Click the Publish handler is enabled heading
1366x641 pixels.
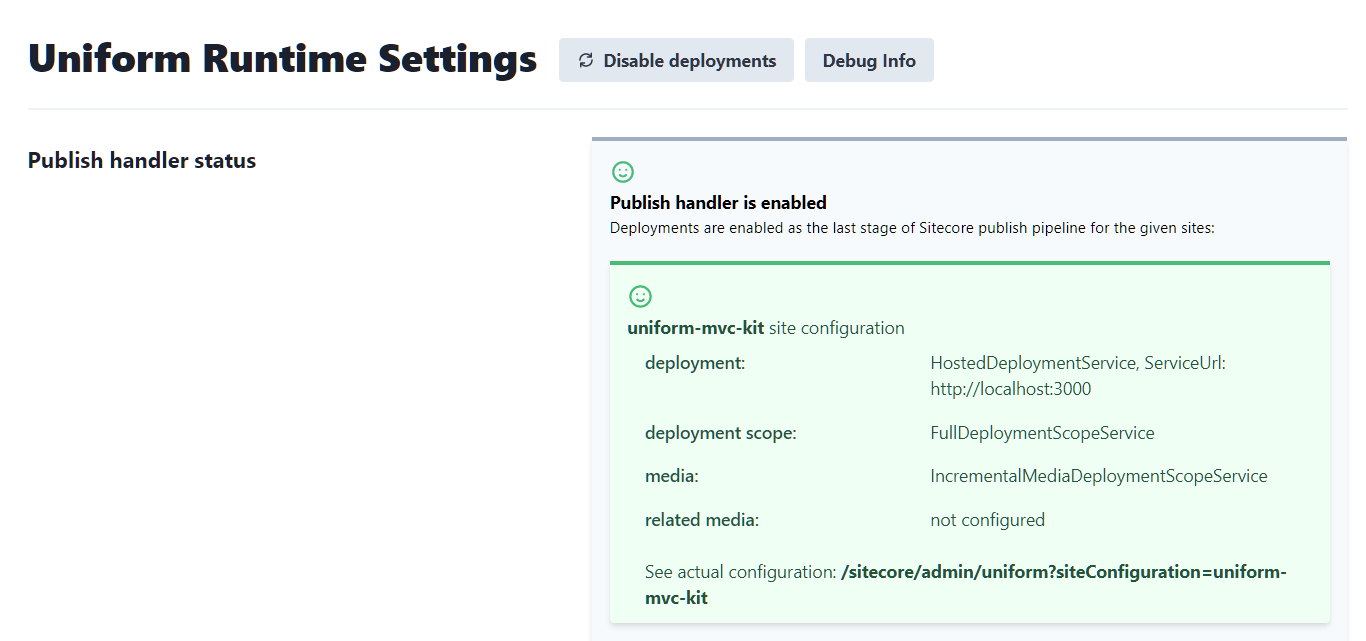pyautogui.click(x=718, y=203)
